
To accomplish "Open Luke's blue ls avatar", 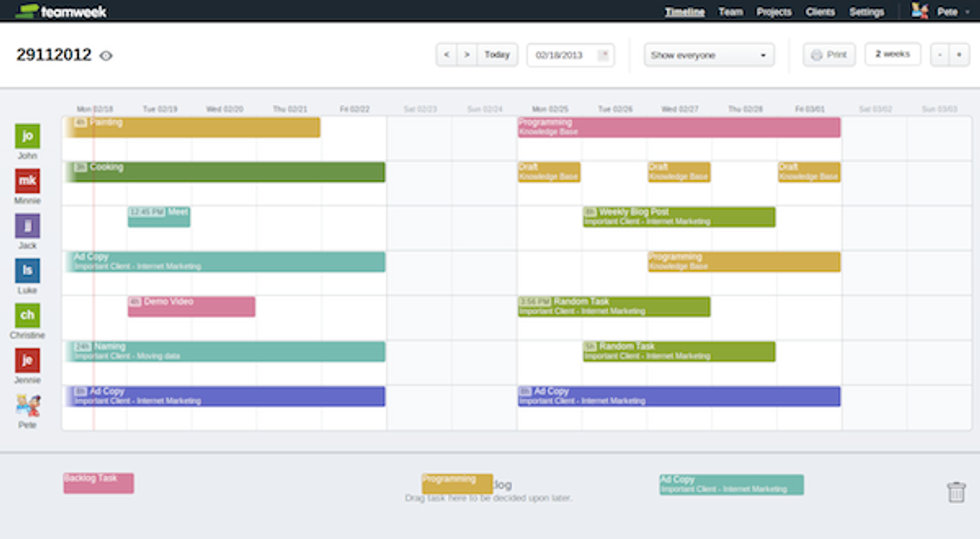I will (x=28, y=271).
